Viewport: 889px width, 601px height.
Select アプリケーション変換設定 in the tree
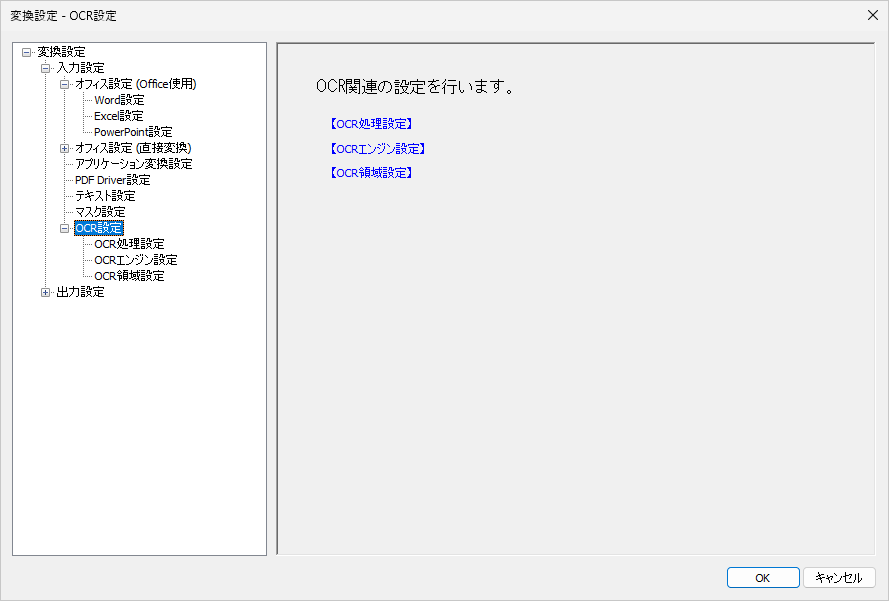[134, 163]
